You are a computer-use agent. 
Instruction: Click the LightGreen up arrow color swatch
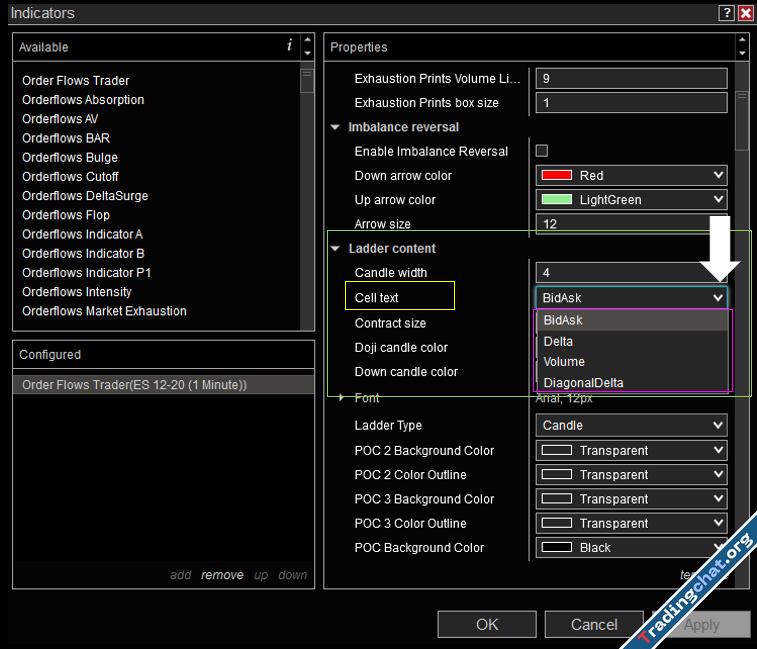(556, 200)
